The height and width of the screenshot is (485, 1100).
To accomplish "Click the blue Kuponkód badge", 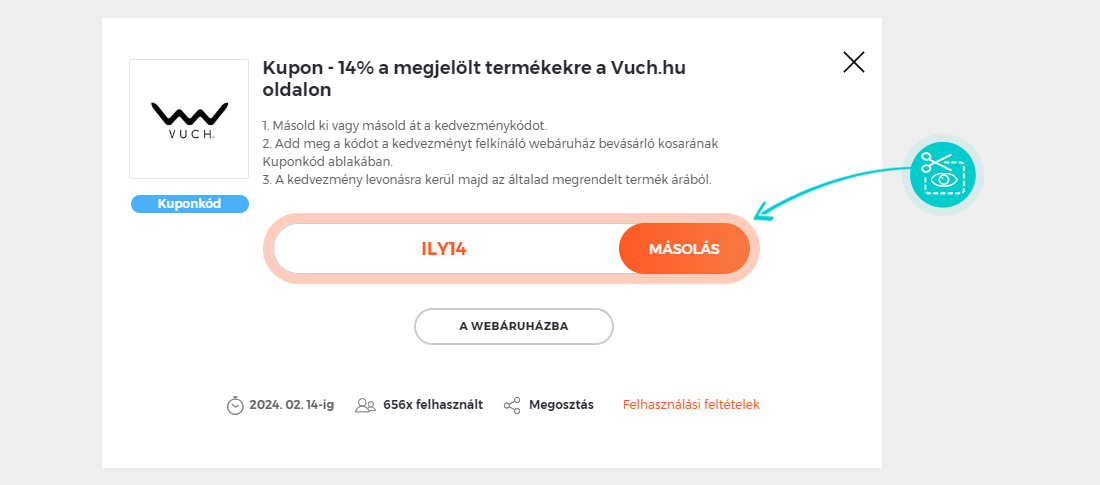I will (189, 204).
